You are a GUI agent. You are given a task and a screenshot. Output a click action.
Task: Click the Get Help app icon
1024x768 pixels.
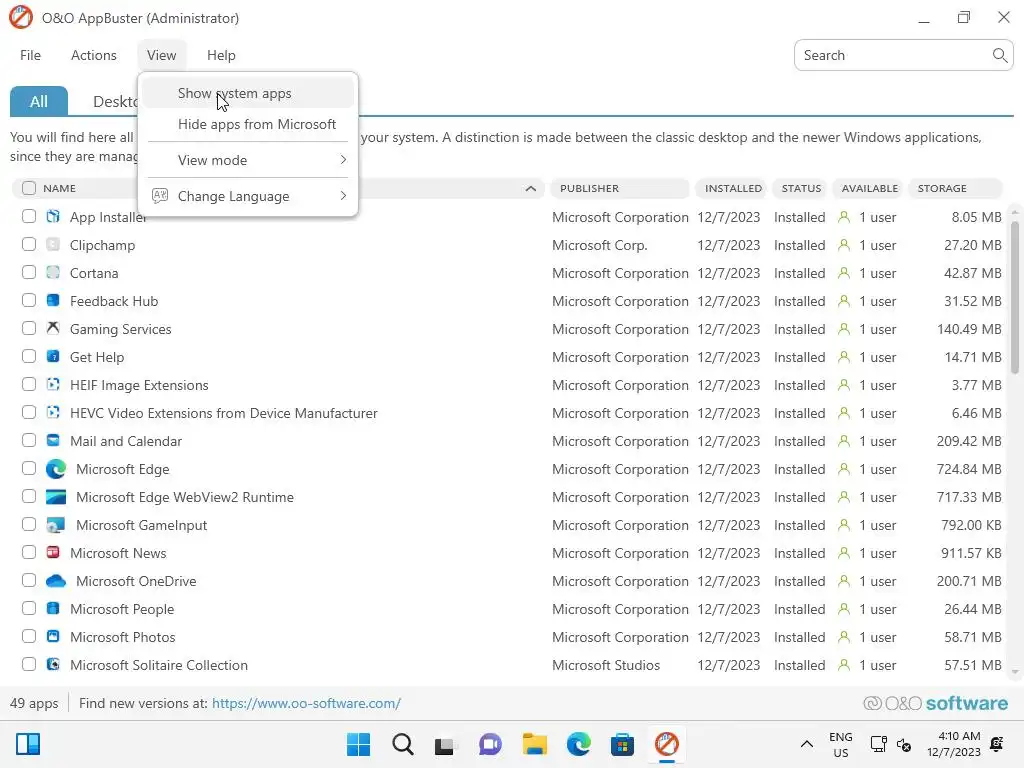click(53, 357)
